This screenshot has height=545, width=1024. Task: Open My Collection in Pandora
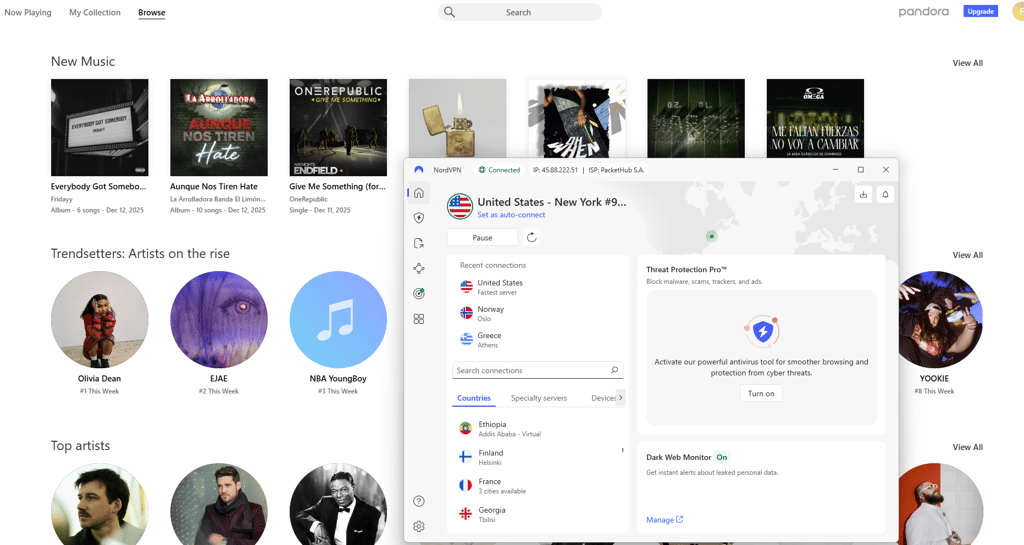click(95, 12)
